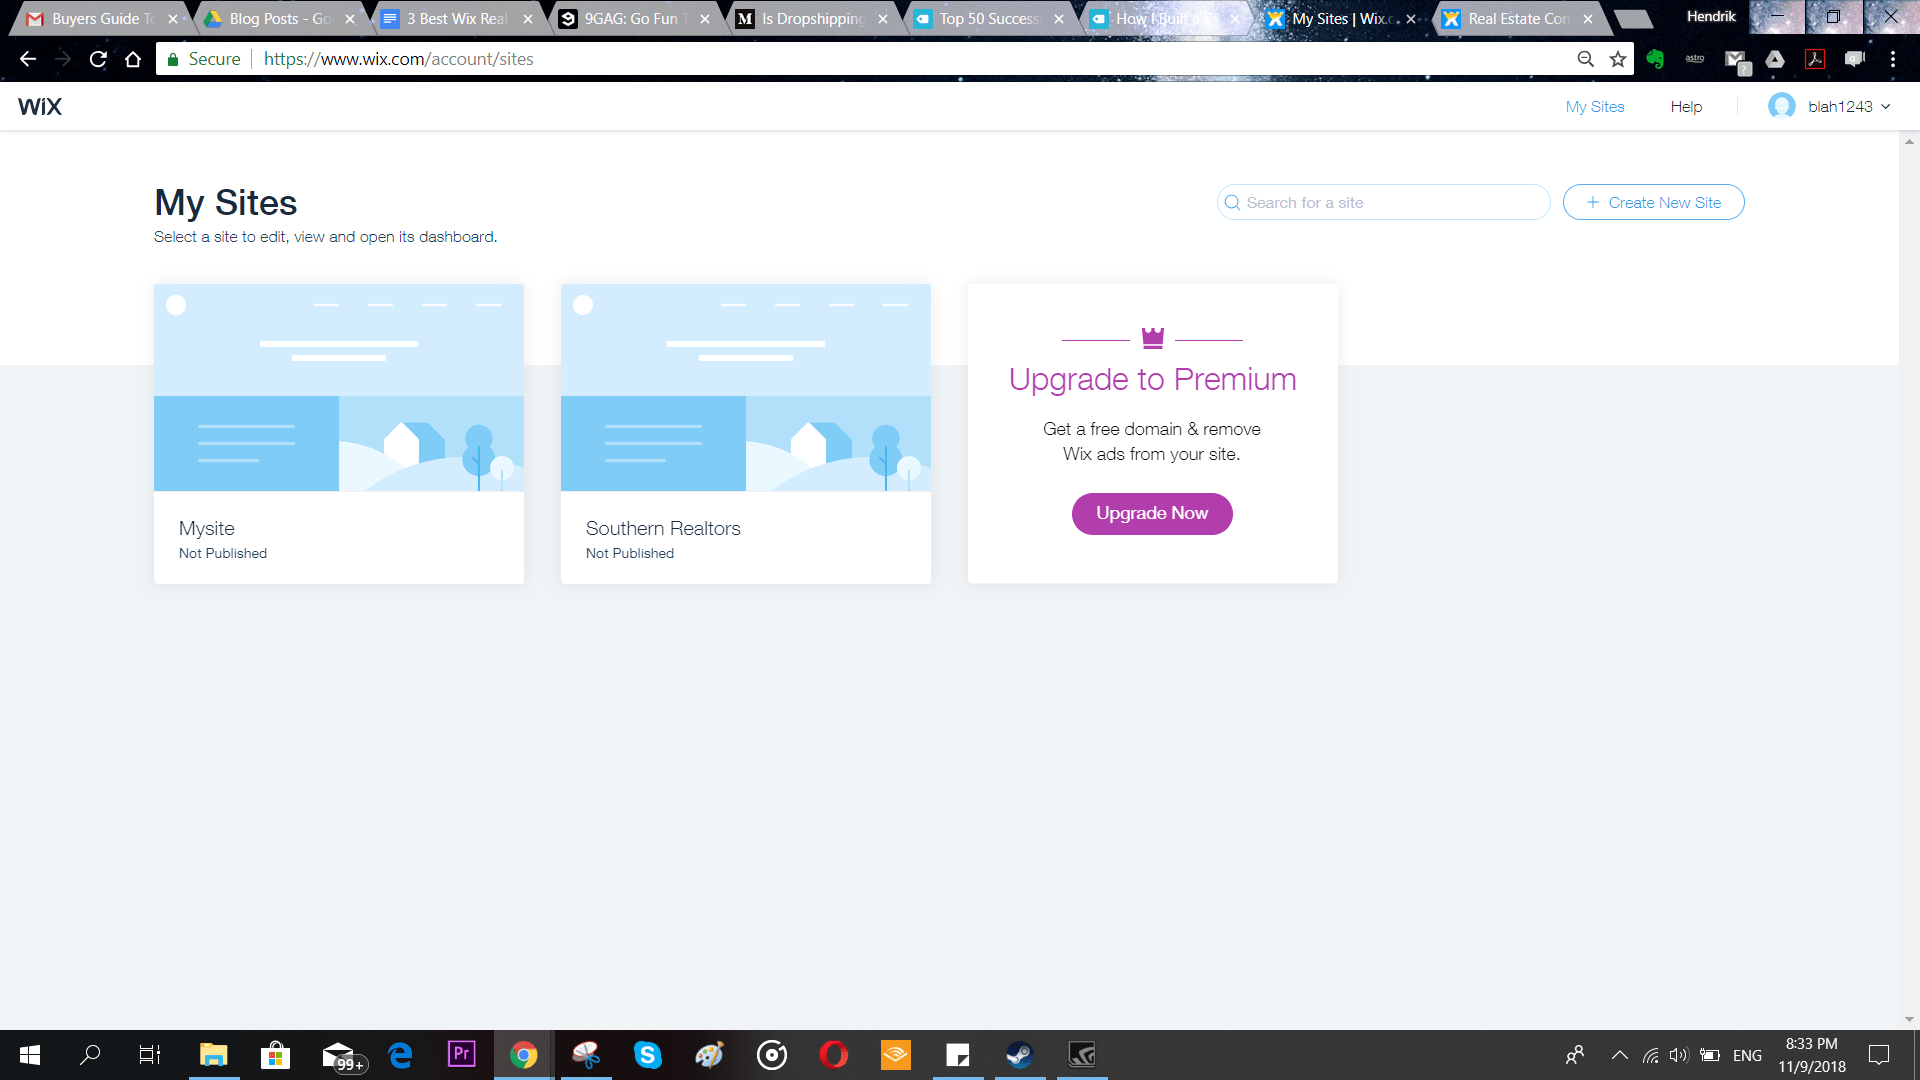1920x1080 pixels.
Task: Reload the page with the refresh icon
Action: (x=98, y=59)
